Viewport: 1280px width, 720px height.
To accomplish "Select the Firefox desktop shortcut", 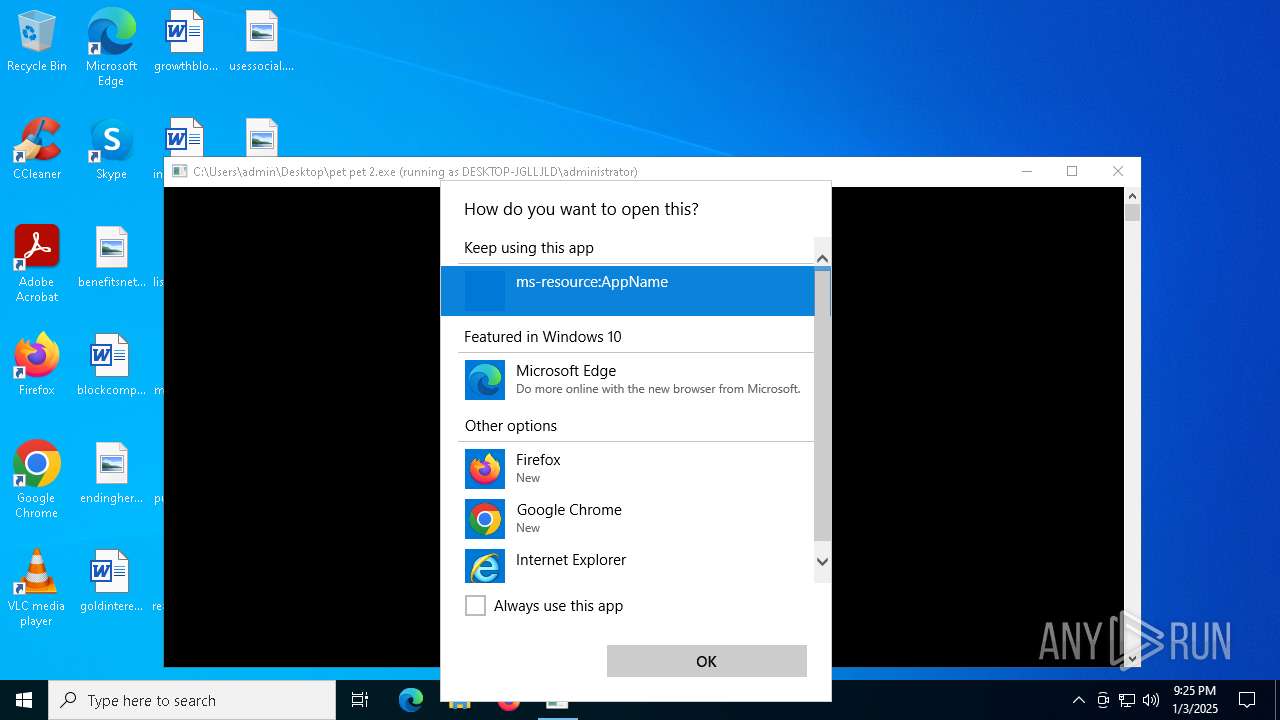I will tap(37, 365).
